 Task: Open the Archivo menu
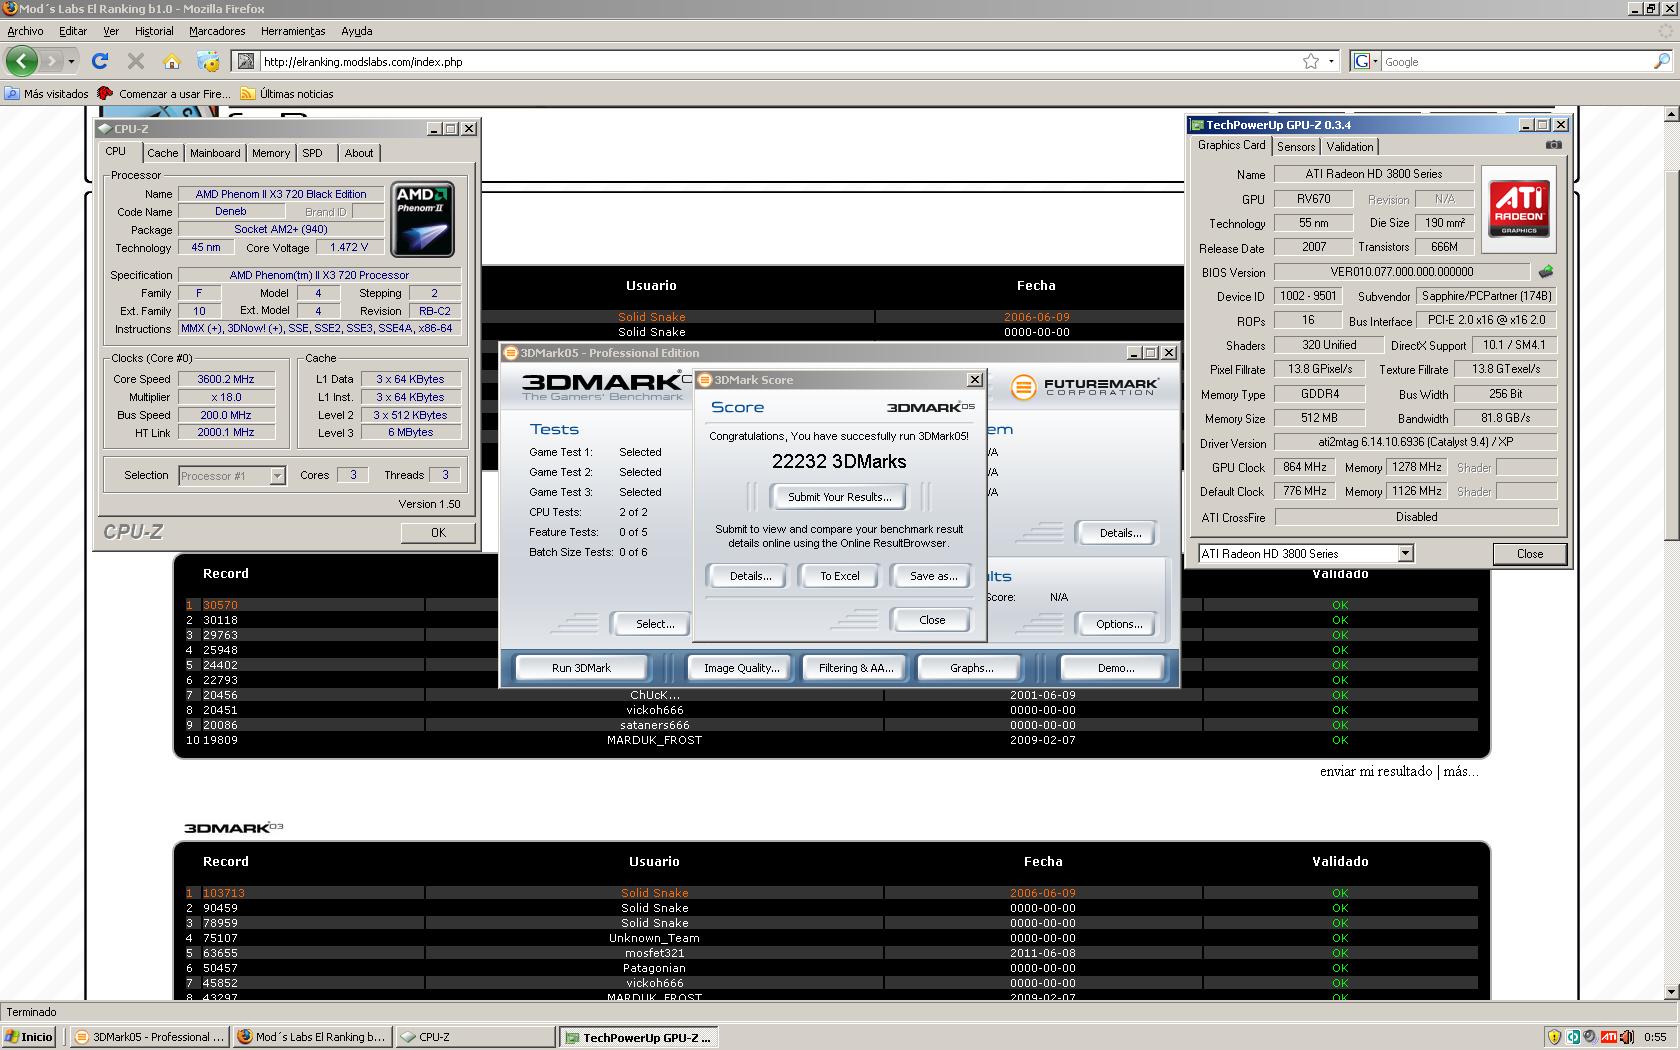click(25, 31)
